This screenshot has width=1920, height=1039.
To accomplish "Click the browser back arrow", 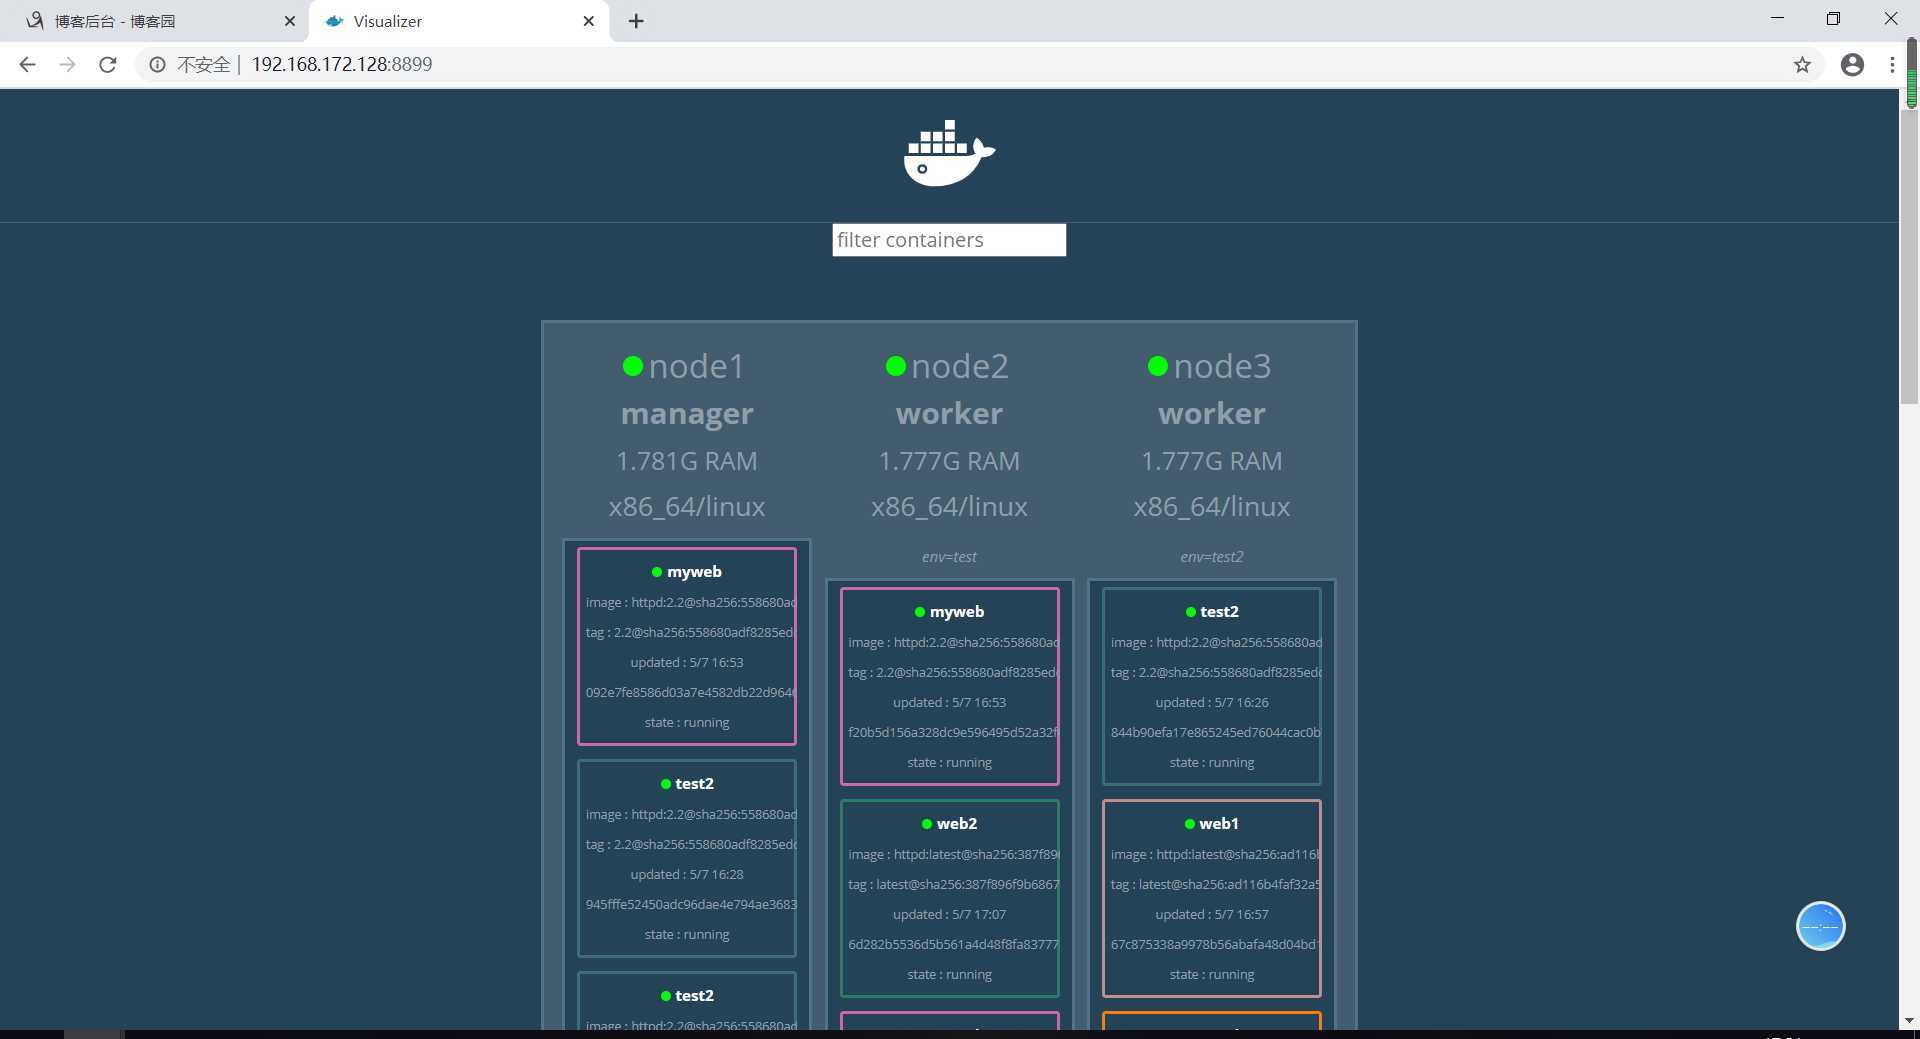I will click(27, 64).
